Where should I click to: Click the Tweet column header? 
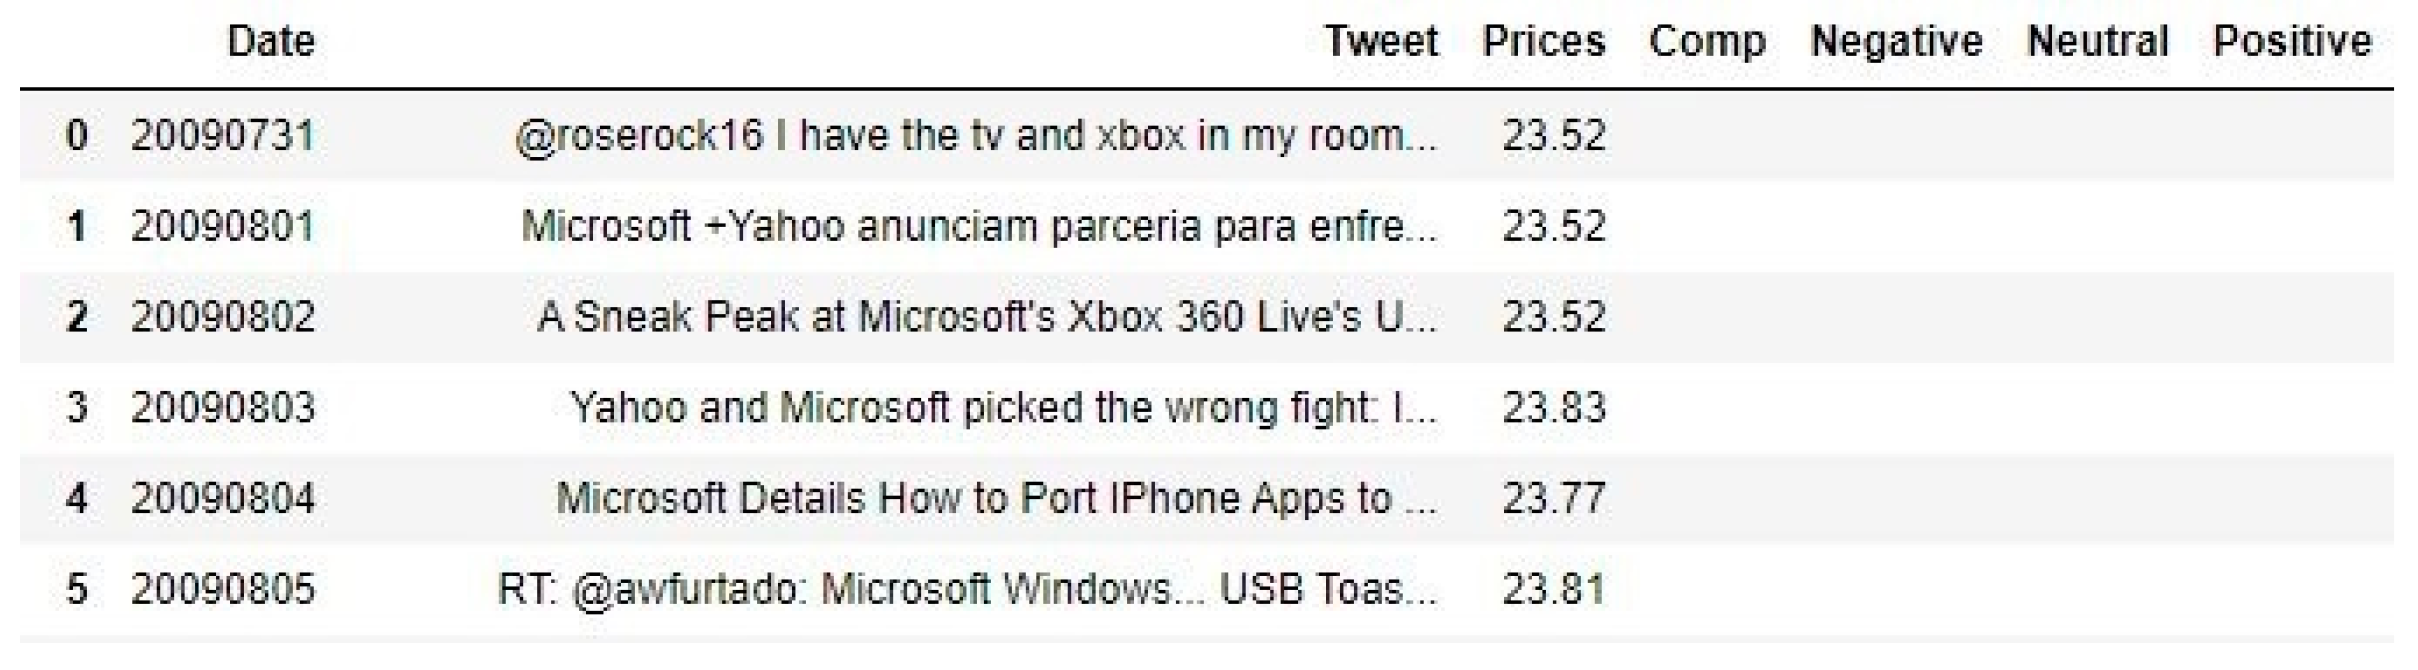click(1381, 42)
